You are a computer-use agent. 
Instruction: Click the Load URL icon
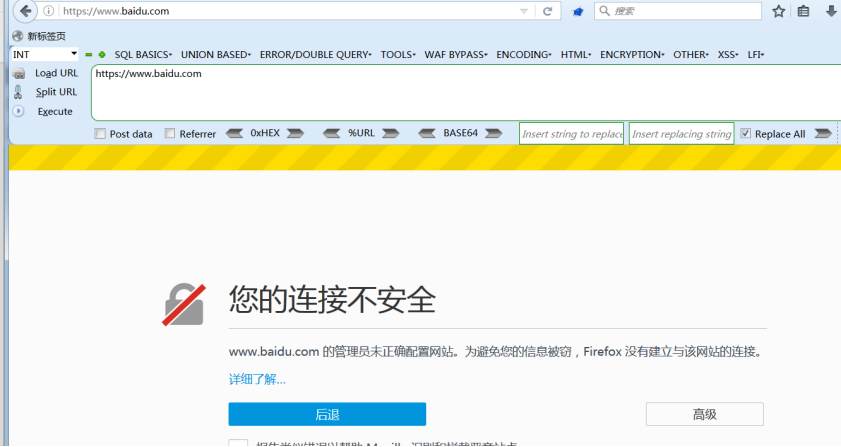19,74
